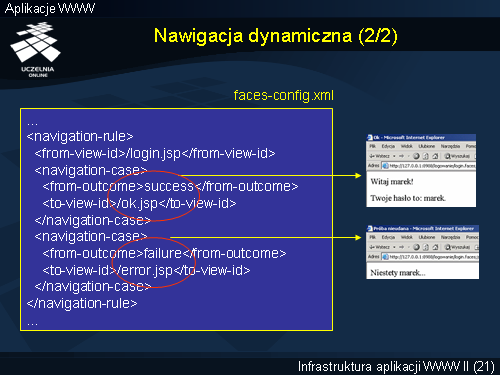Image resolution: width=500 pixels, height=375 pixels.
Task: Click Wyszukaj search in Próba nieudana window
Action: 457,247
